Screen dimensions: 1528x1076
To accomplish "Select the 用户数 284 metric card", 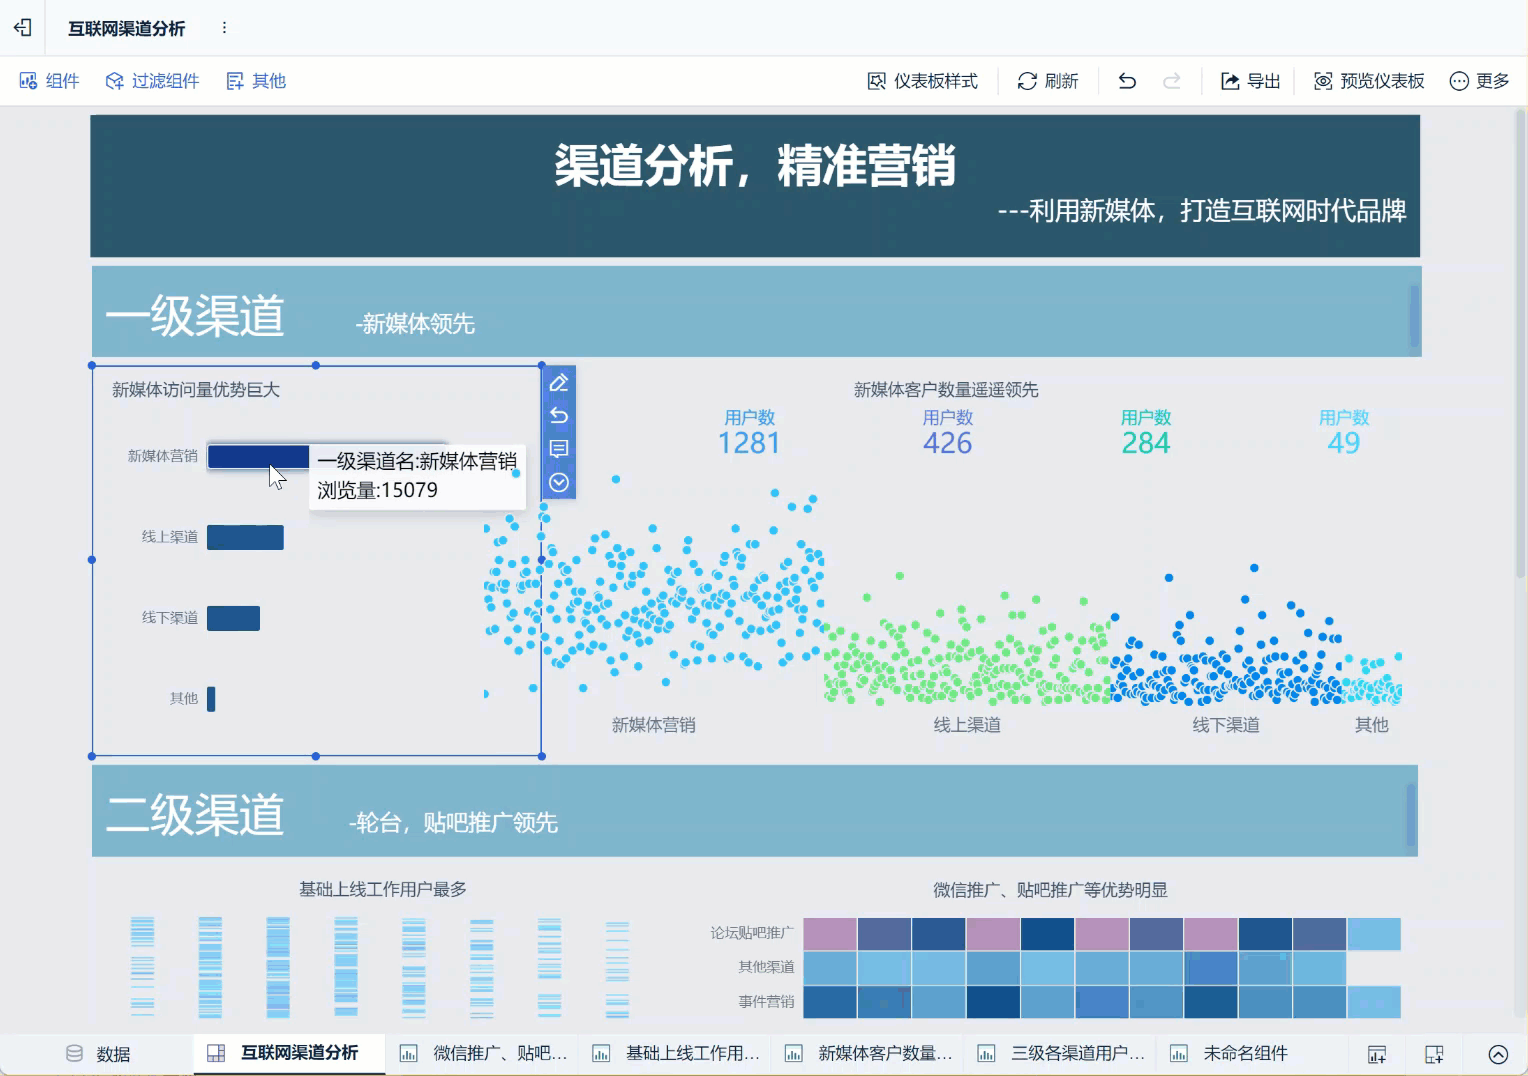I will click(1145, 433).
